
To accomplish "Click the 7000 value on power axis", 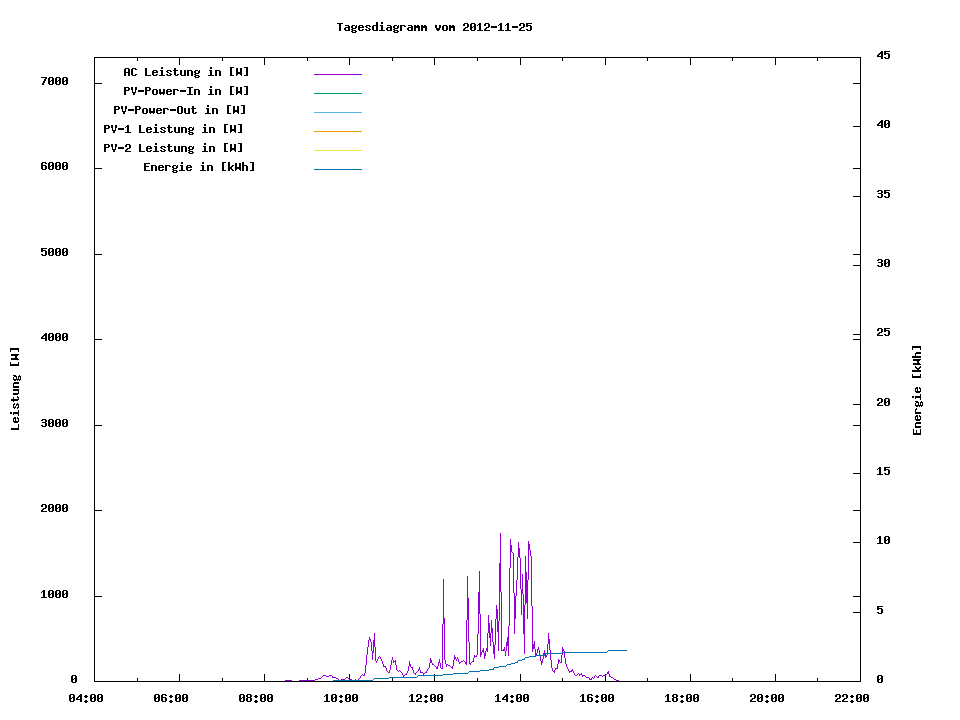I will point(53,81).
